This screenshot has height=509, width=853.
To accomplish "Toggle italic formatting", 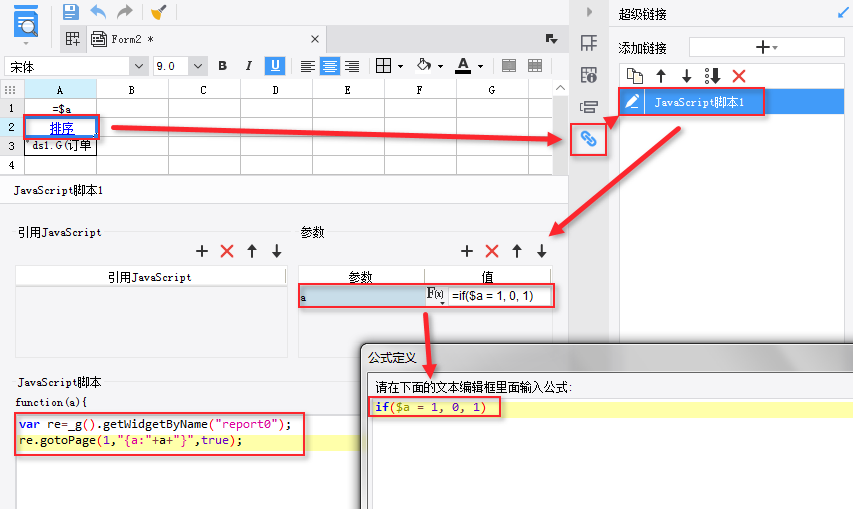I will click(249, 66).
